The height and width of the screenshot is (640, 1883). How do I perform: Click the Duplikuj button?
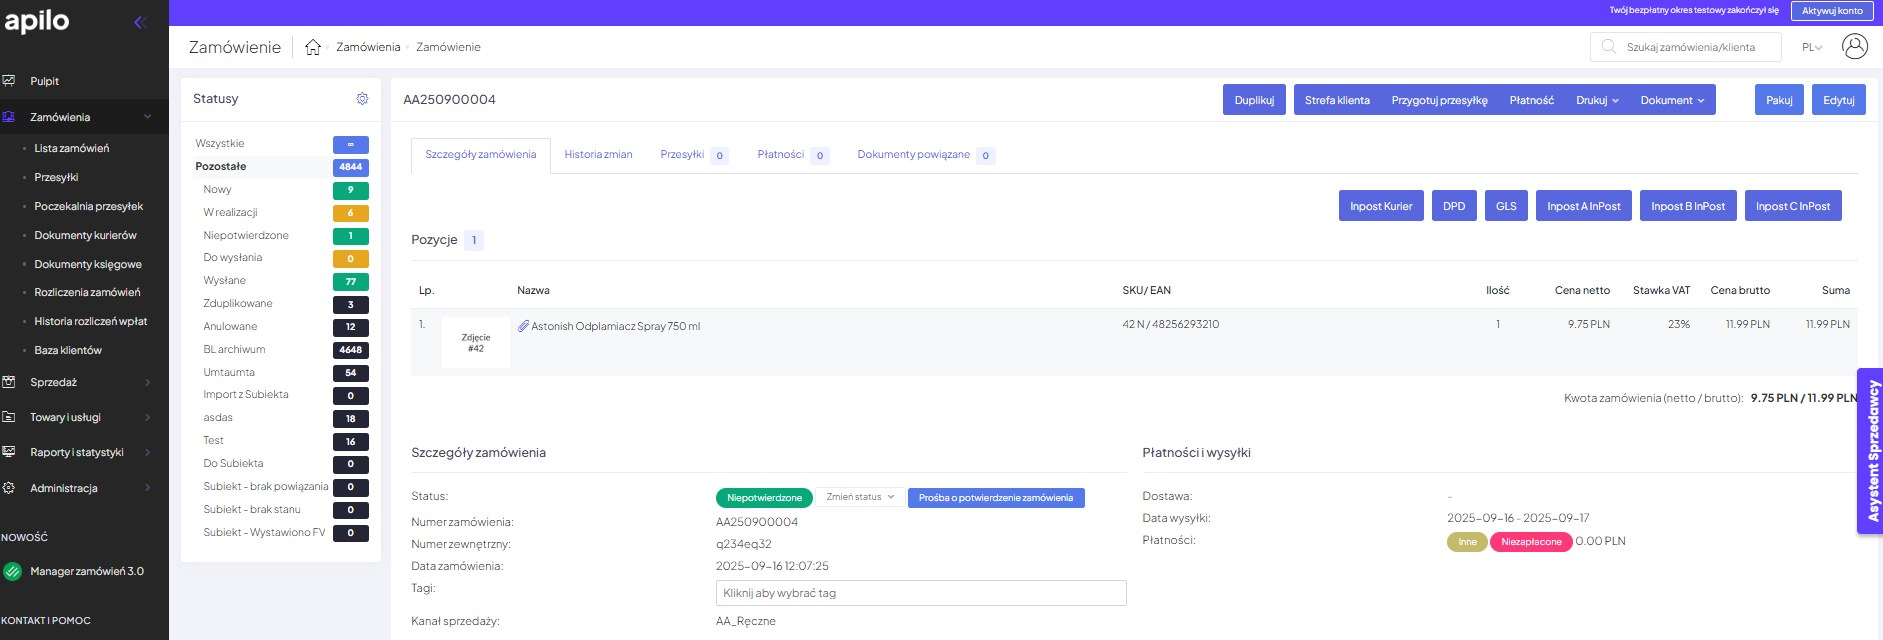(1254, 100)
